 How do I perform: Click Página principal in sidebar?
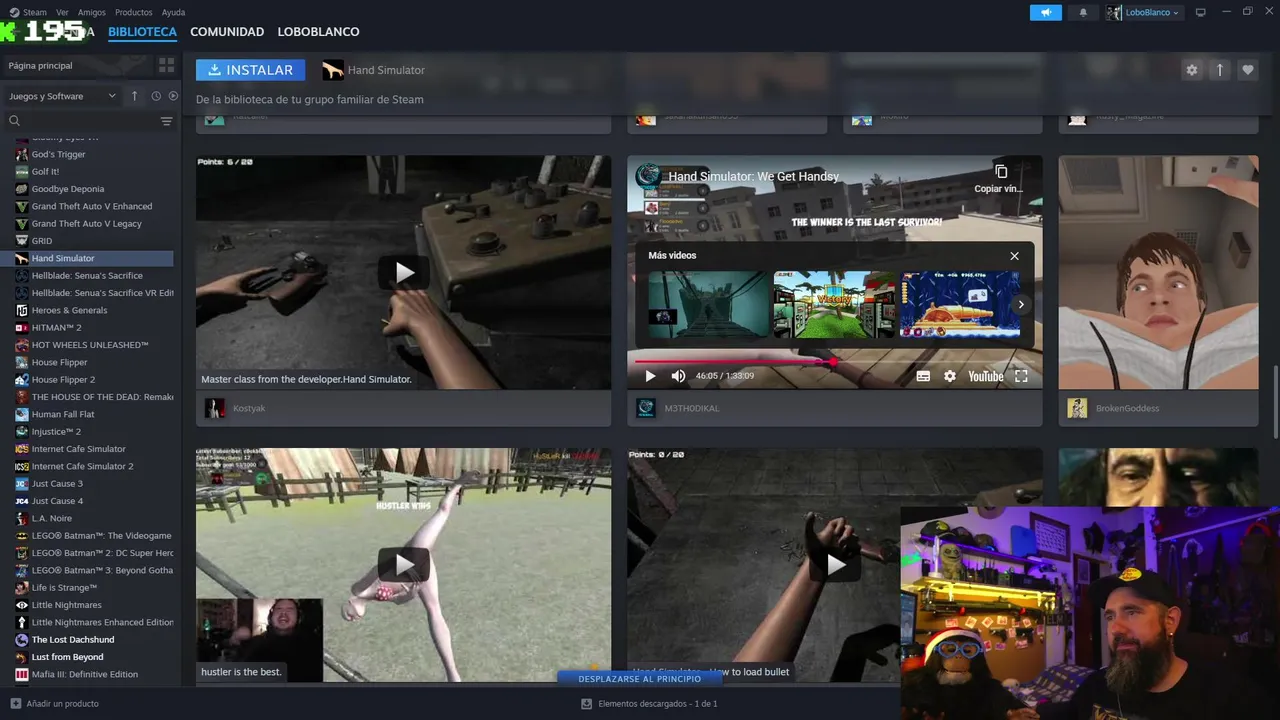40,65
